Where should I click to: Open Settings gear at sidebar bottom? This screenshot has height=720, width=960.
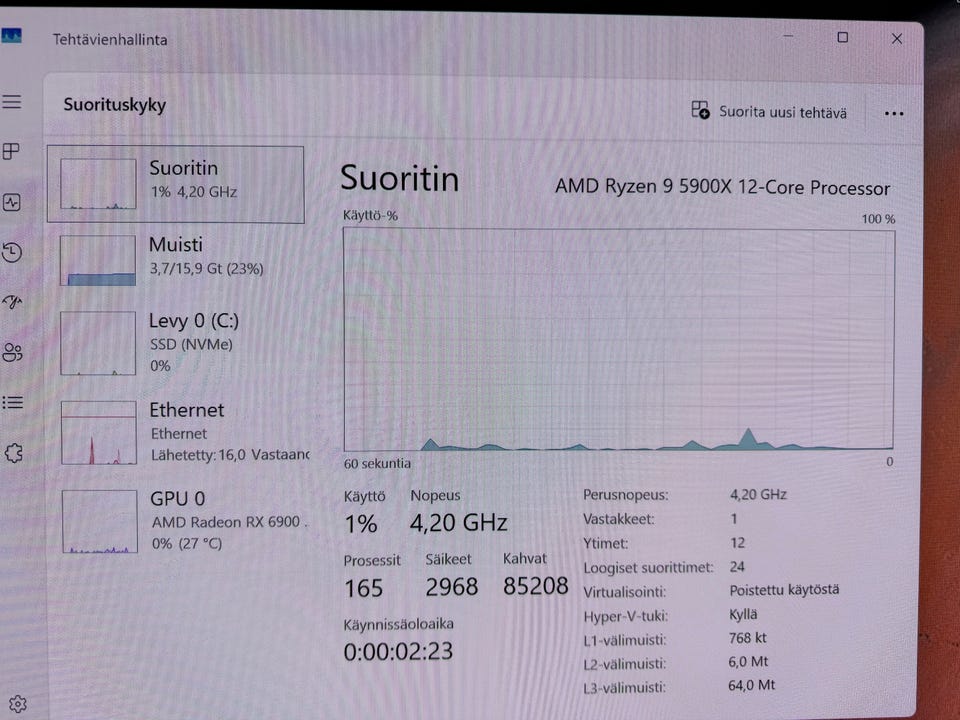coord(18,704)
